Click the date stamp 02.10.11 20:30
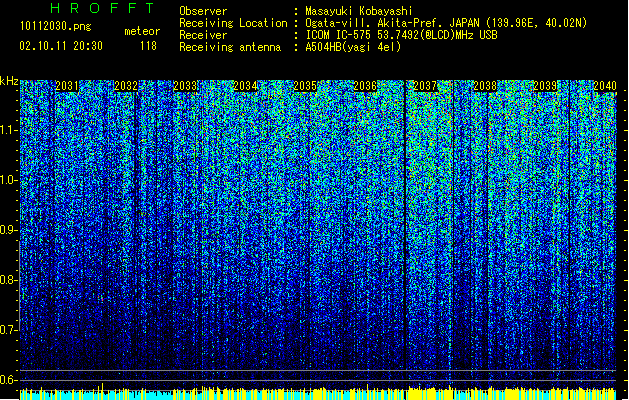The image size is (629, 400). click(x=61, y=46)
